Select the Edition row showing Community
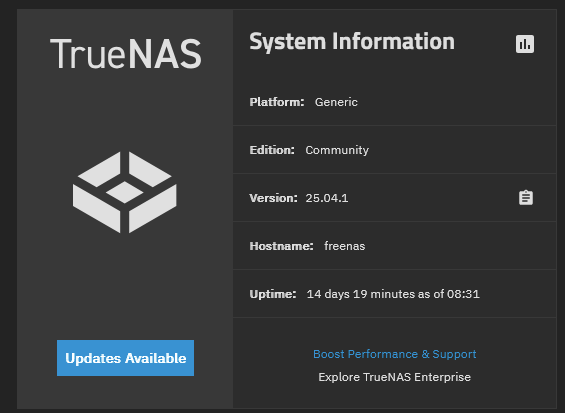This screenshot has width=565, height=413. coord(395,150)
